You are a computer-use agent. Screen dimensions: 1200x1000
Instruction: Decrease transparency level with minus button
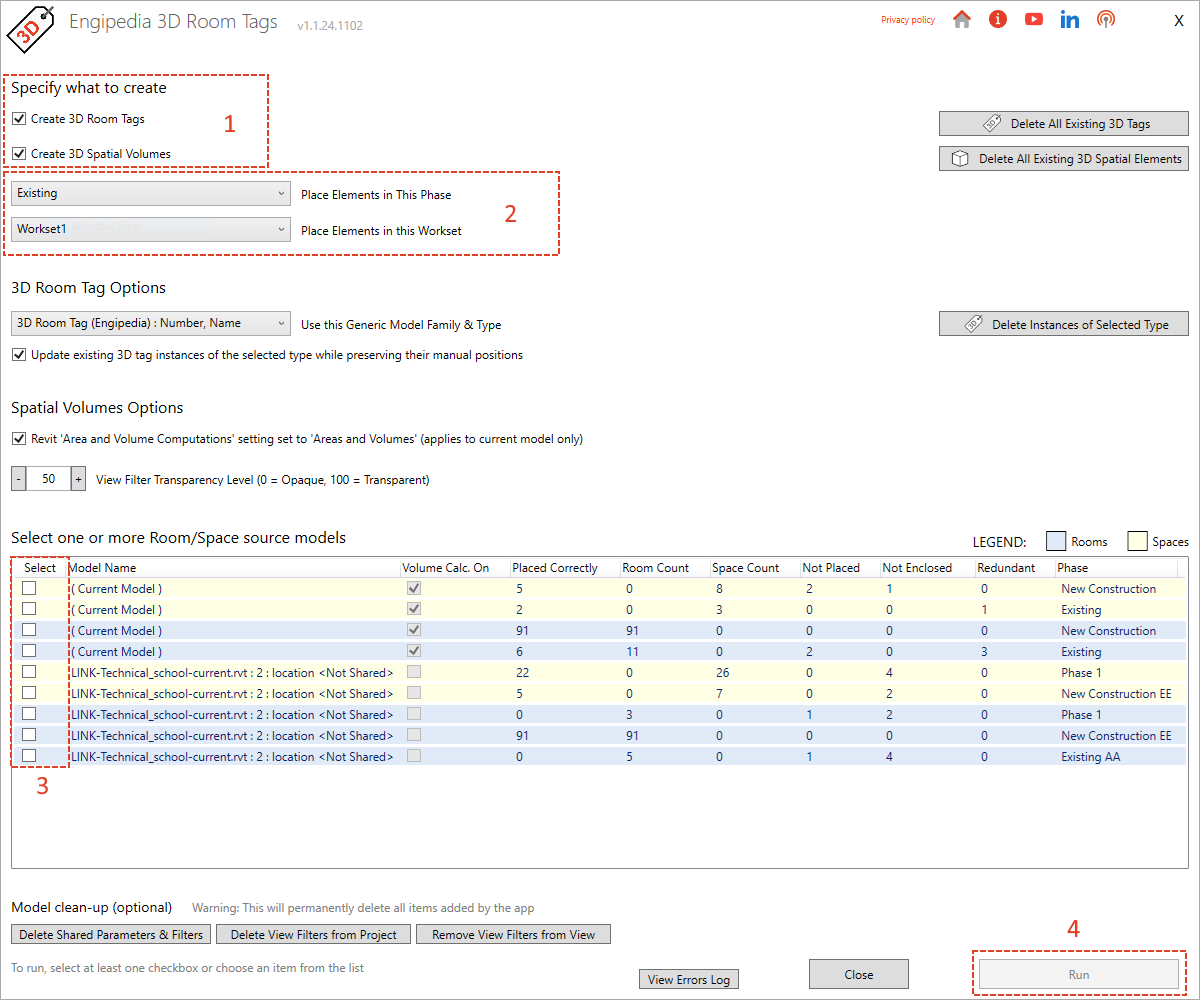19,479
